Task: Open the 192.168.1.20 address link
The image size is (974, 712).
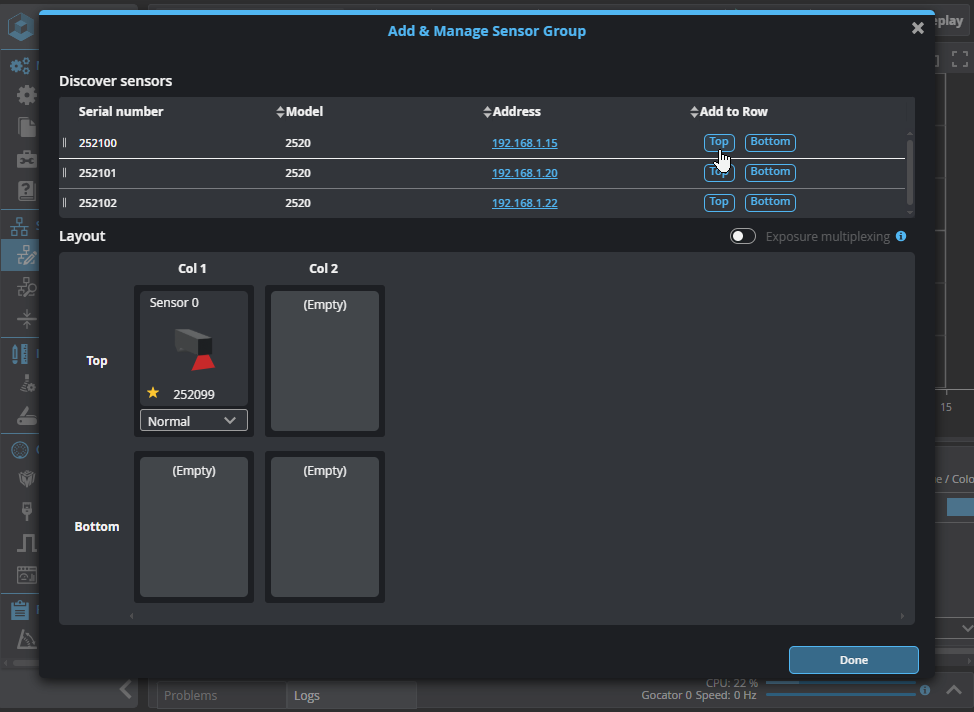Action: [x=524, y=173]
